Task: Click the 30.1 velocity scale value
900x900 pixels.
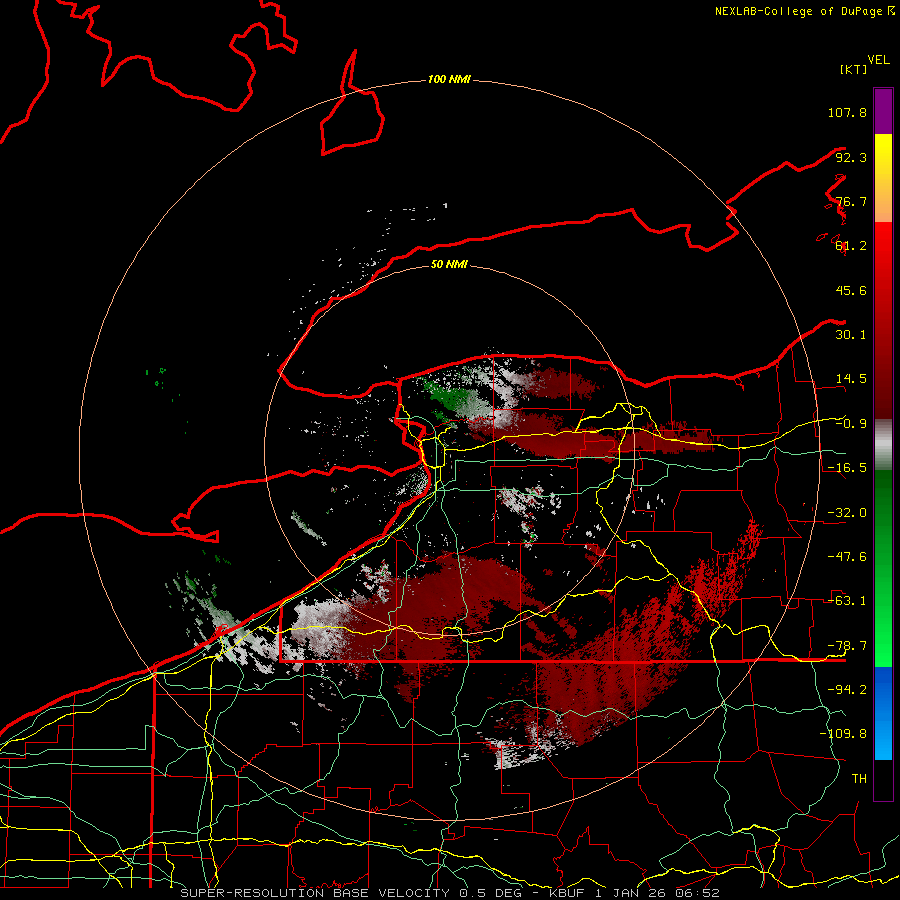Action: [x=851, y=335]
